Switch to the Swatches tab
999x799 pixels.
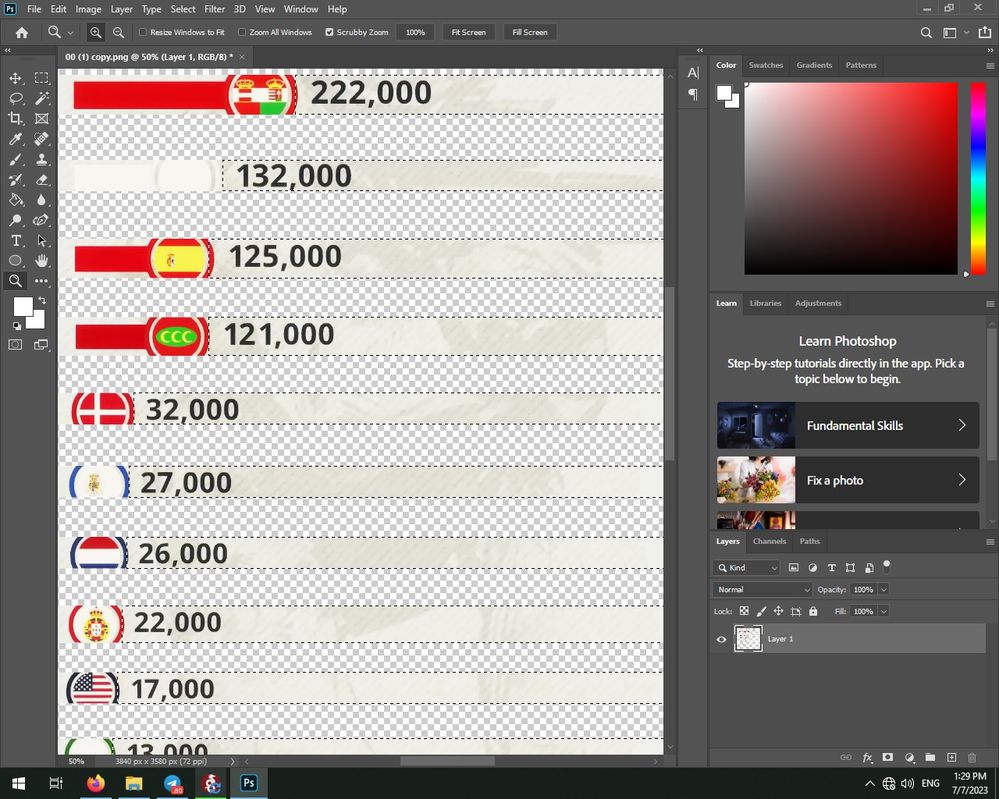pos(766,65)
